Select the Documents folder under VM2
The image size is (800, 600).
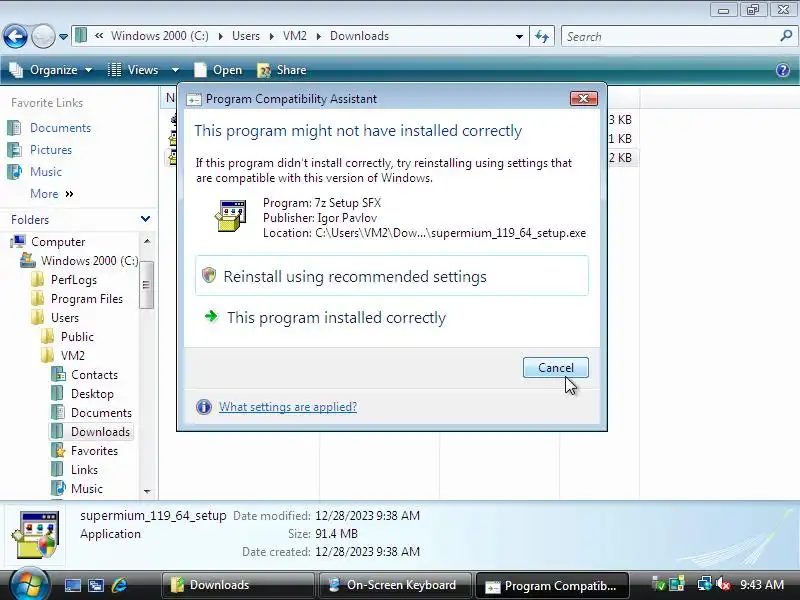pos(101,413)
